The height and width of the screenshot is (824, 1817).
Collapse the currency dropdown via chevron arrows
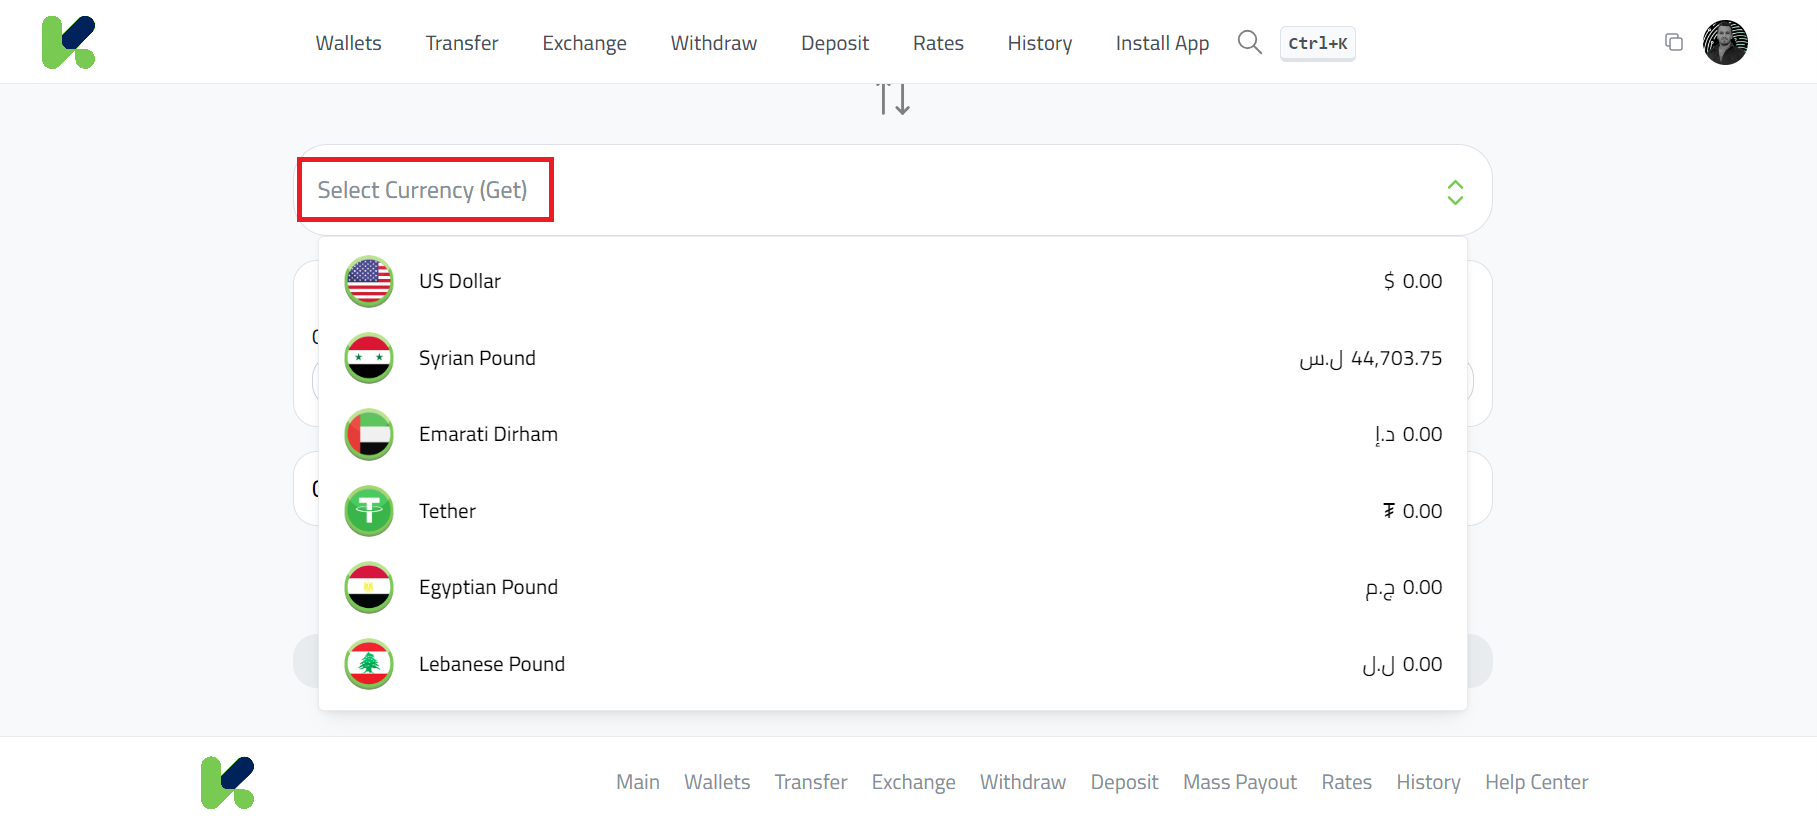pyautogui.click(x=1455, y=191)
